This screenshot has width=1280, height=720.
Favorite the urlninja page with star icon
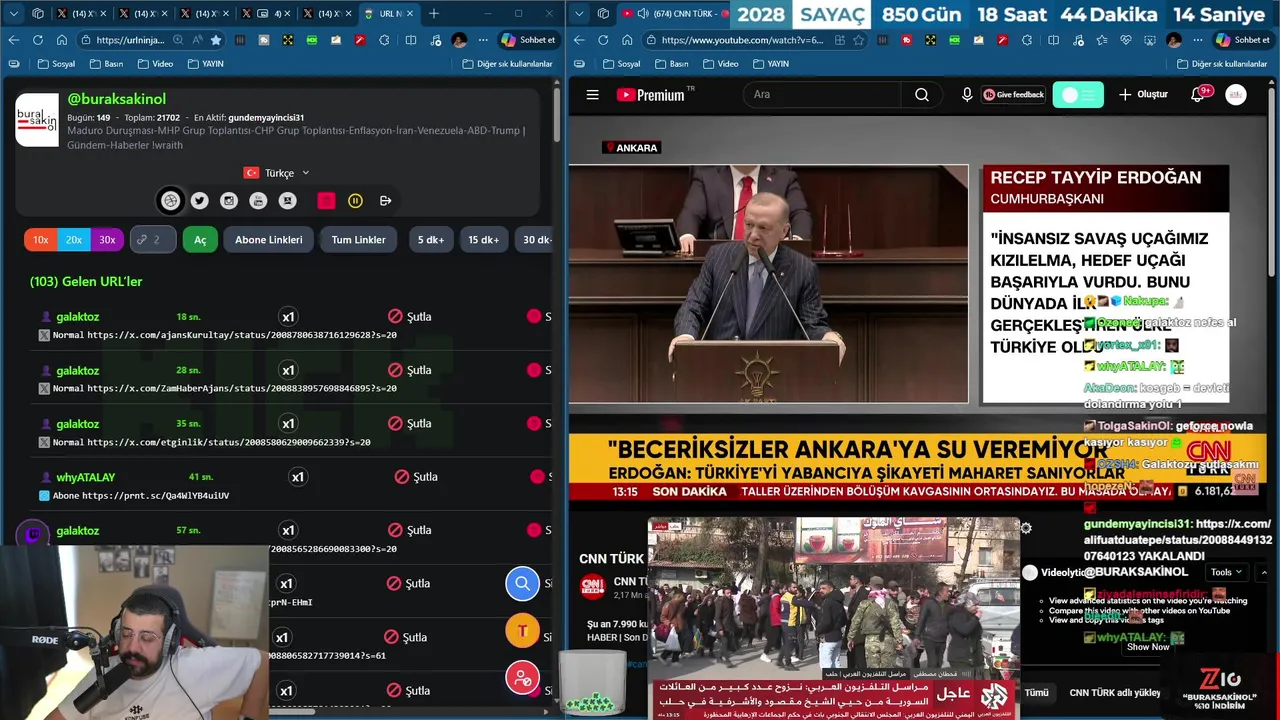216,40
